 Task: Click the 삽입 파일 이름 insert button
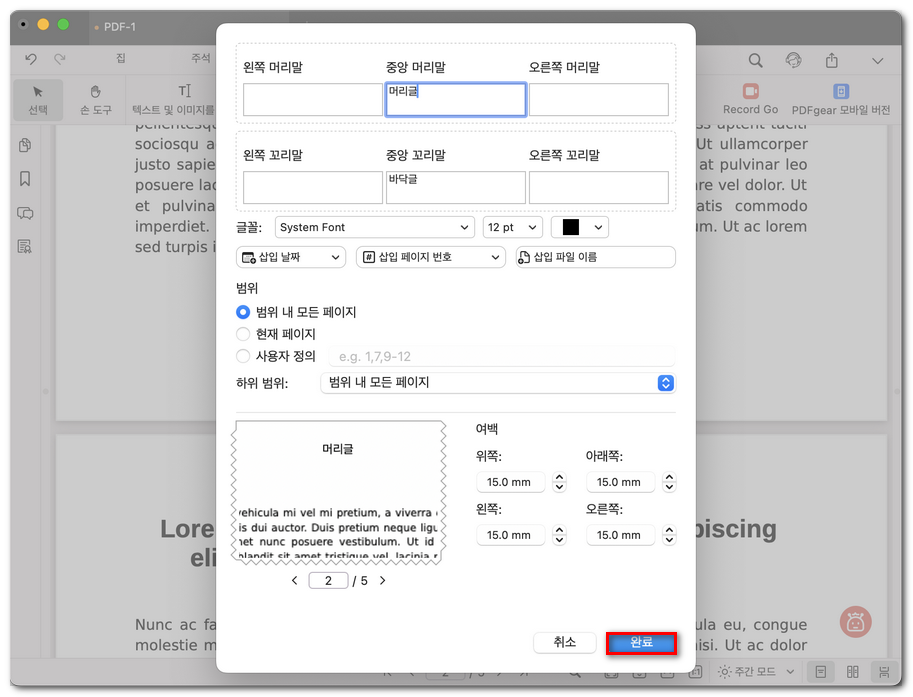pyautogui.click(x=594, y=257)
